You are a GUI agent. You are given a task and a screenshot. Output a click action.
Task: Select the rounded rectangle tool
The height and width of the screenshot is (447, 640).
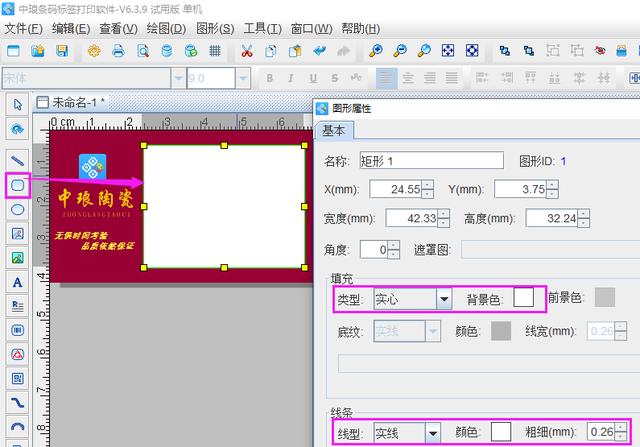click(x=18, y=185)
